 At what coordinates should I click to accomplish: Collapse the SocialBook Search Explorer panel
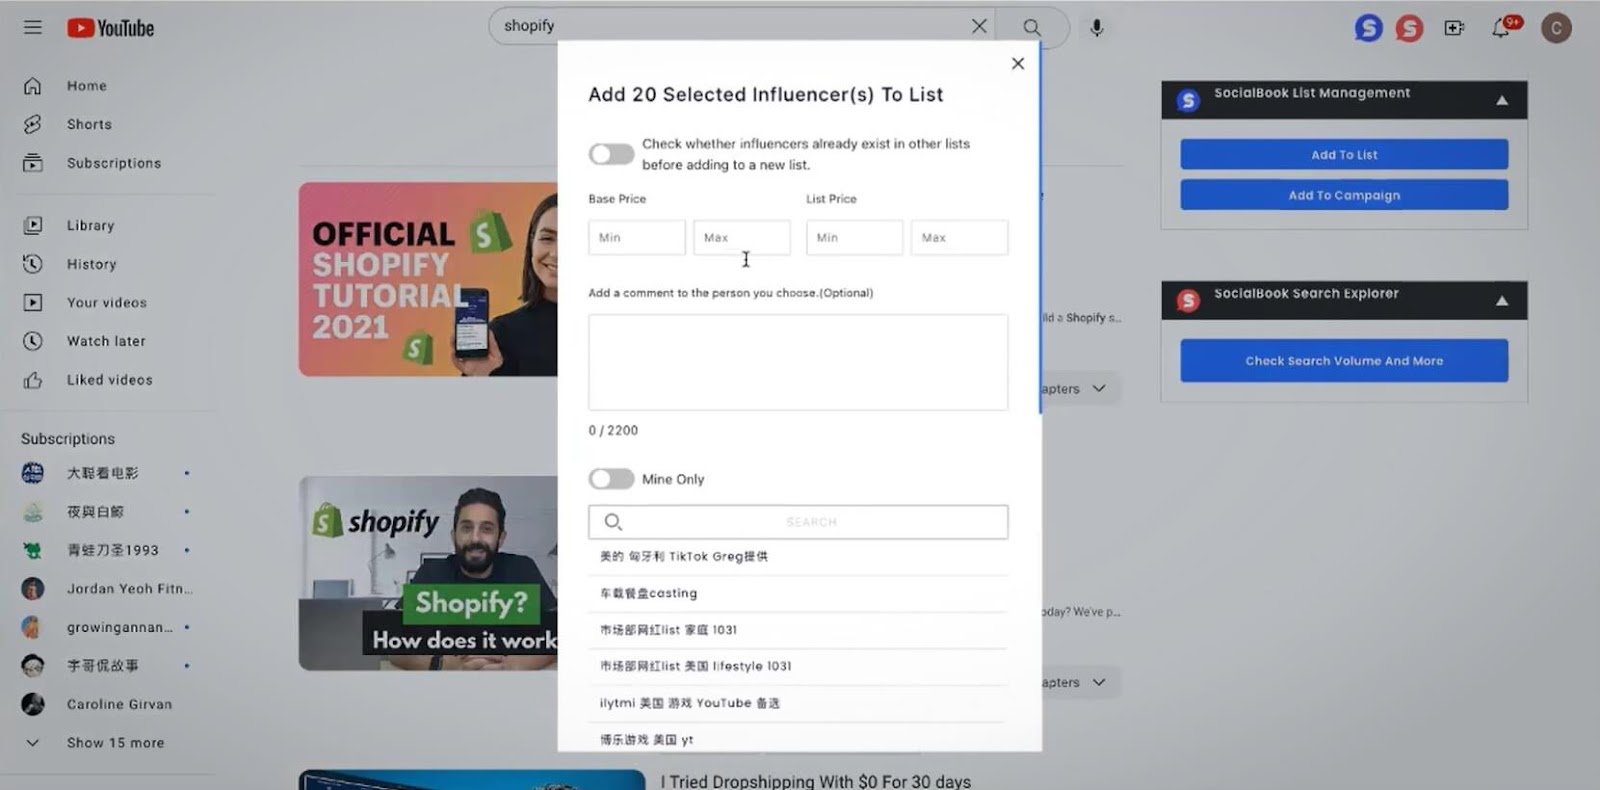pos(1502,301)
